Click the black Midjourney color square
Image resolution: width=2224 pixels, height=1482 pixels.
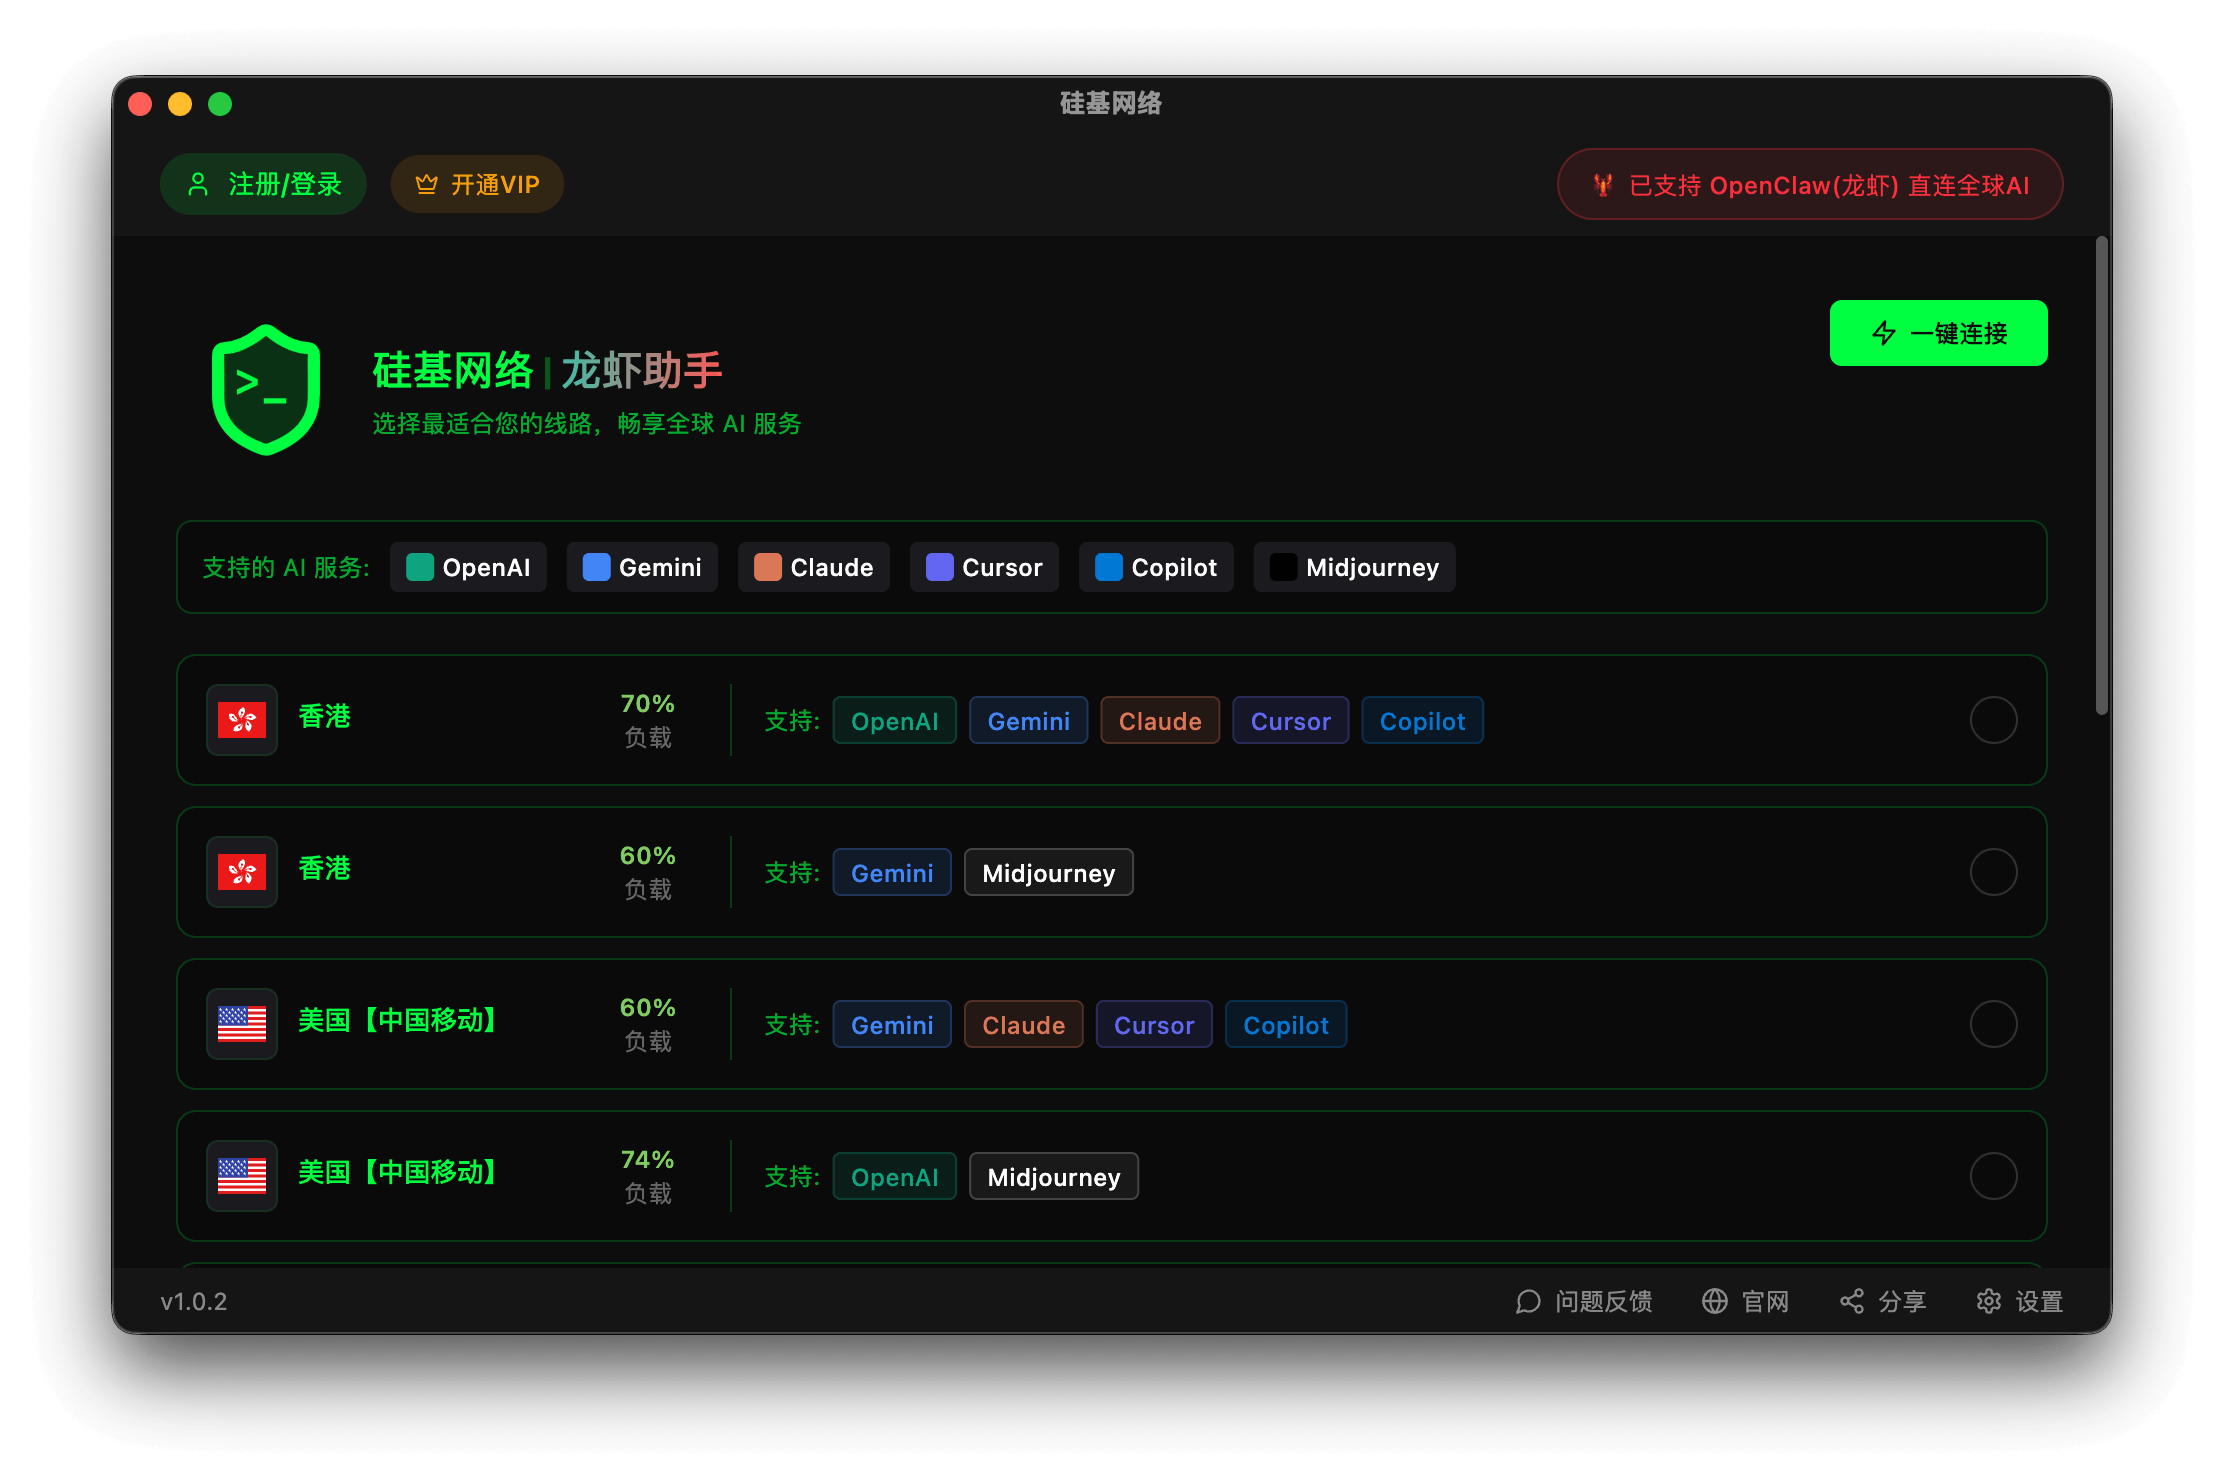[1283, 567]
